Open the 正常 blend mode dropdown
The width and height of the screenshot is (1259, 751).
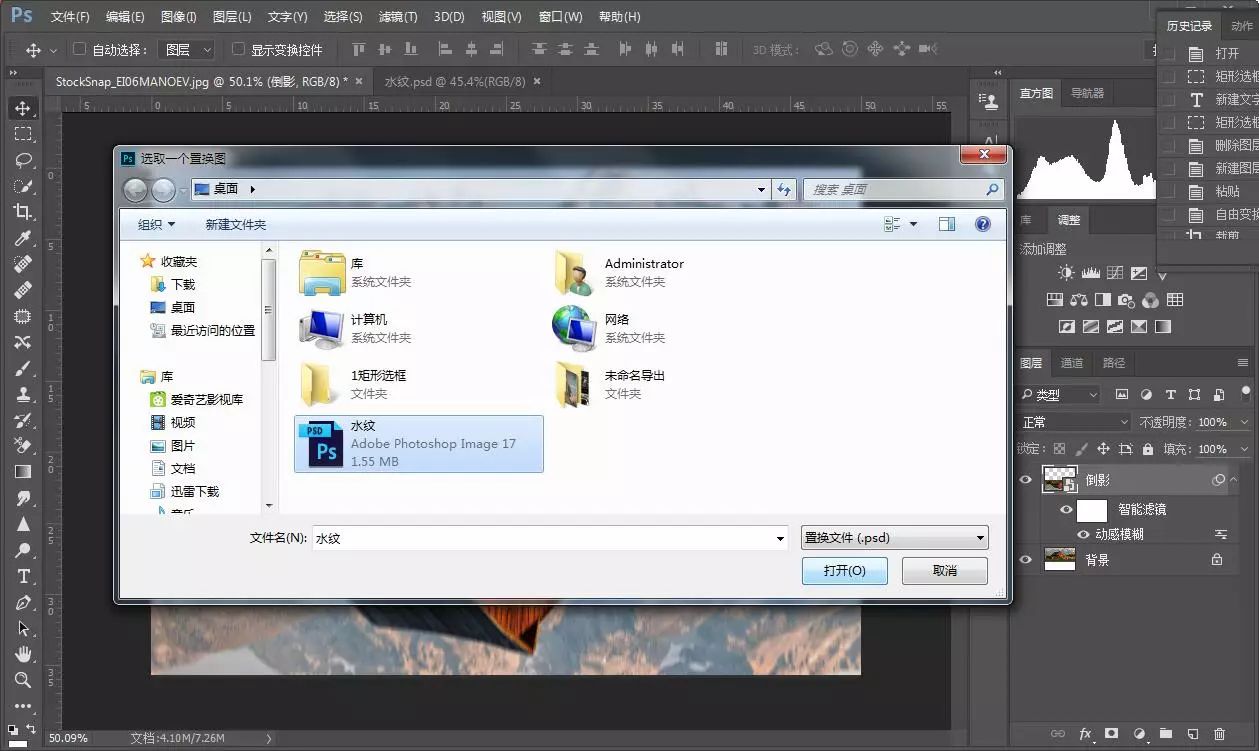(x=1074, y=422)
